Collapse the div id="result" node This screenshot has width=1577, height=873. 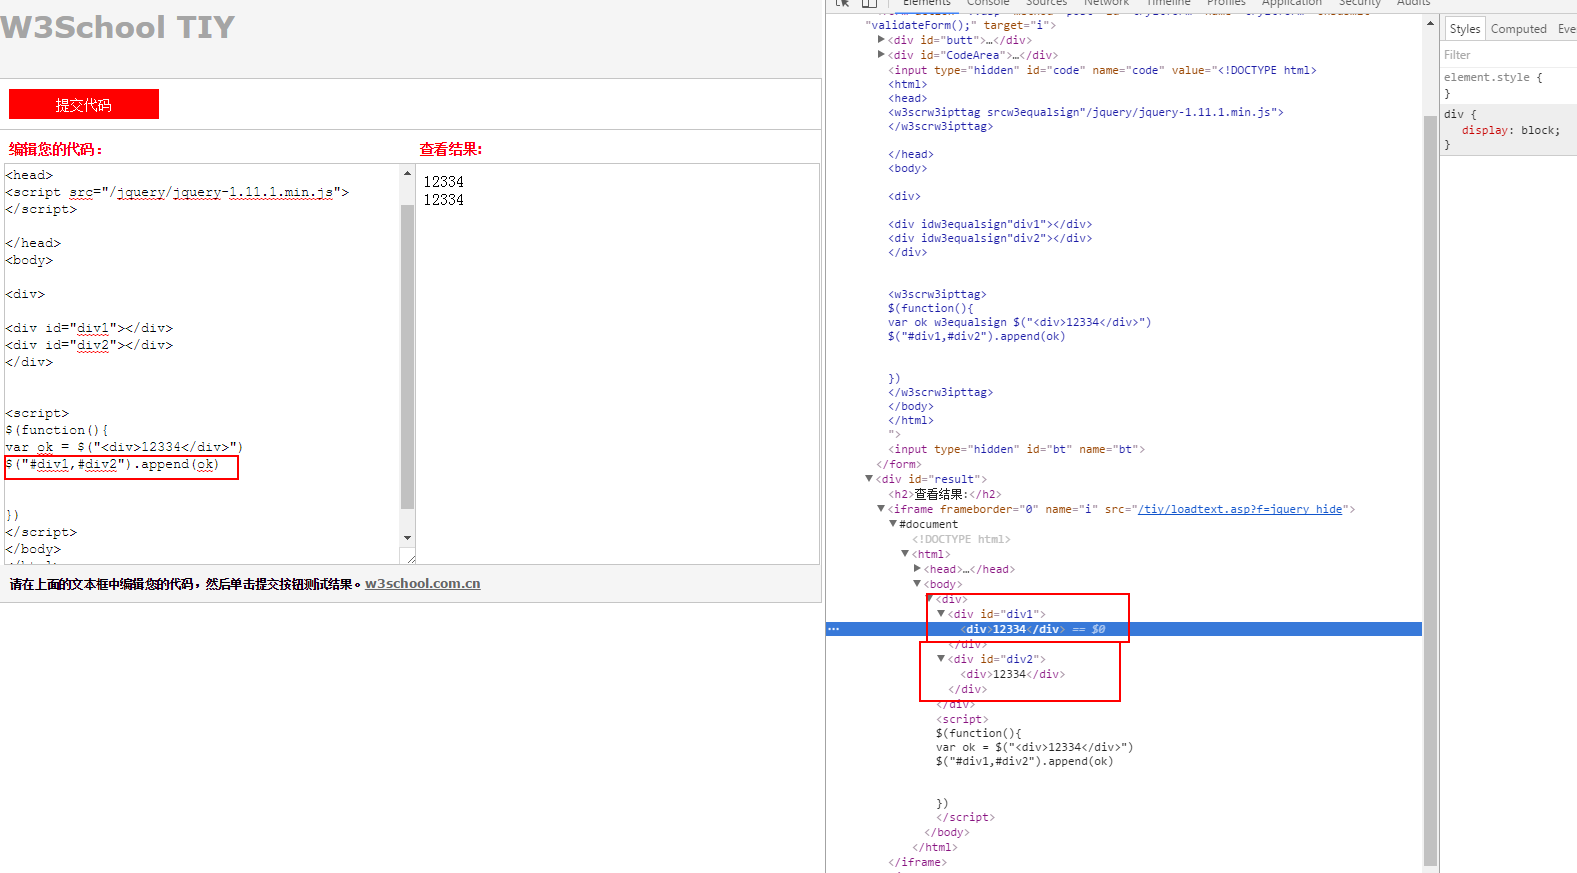(x=869, y=479)
